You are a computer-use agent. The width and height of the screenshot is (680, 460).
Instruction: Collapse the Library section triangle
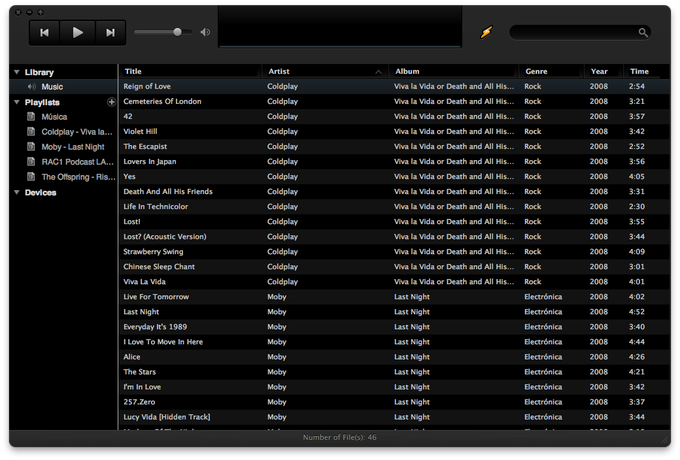pyautogui.click(x=17, y=72)
